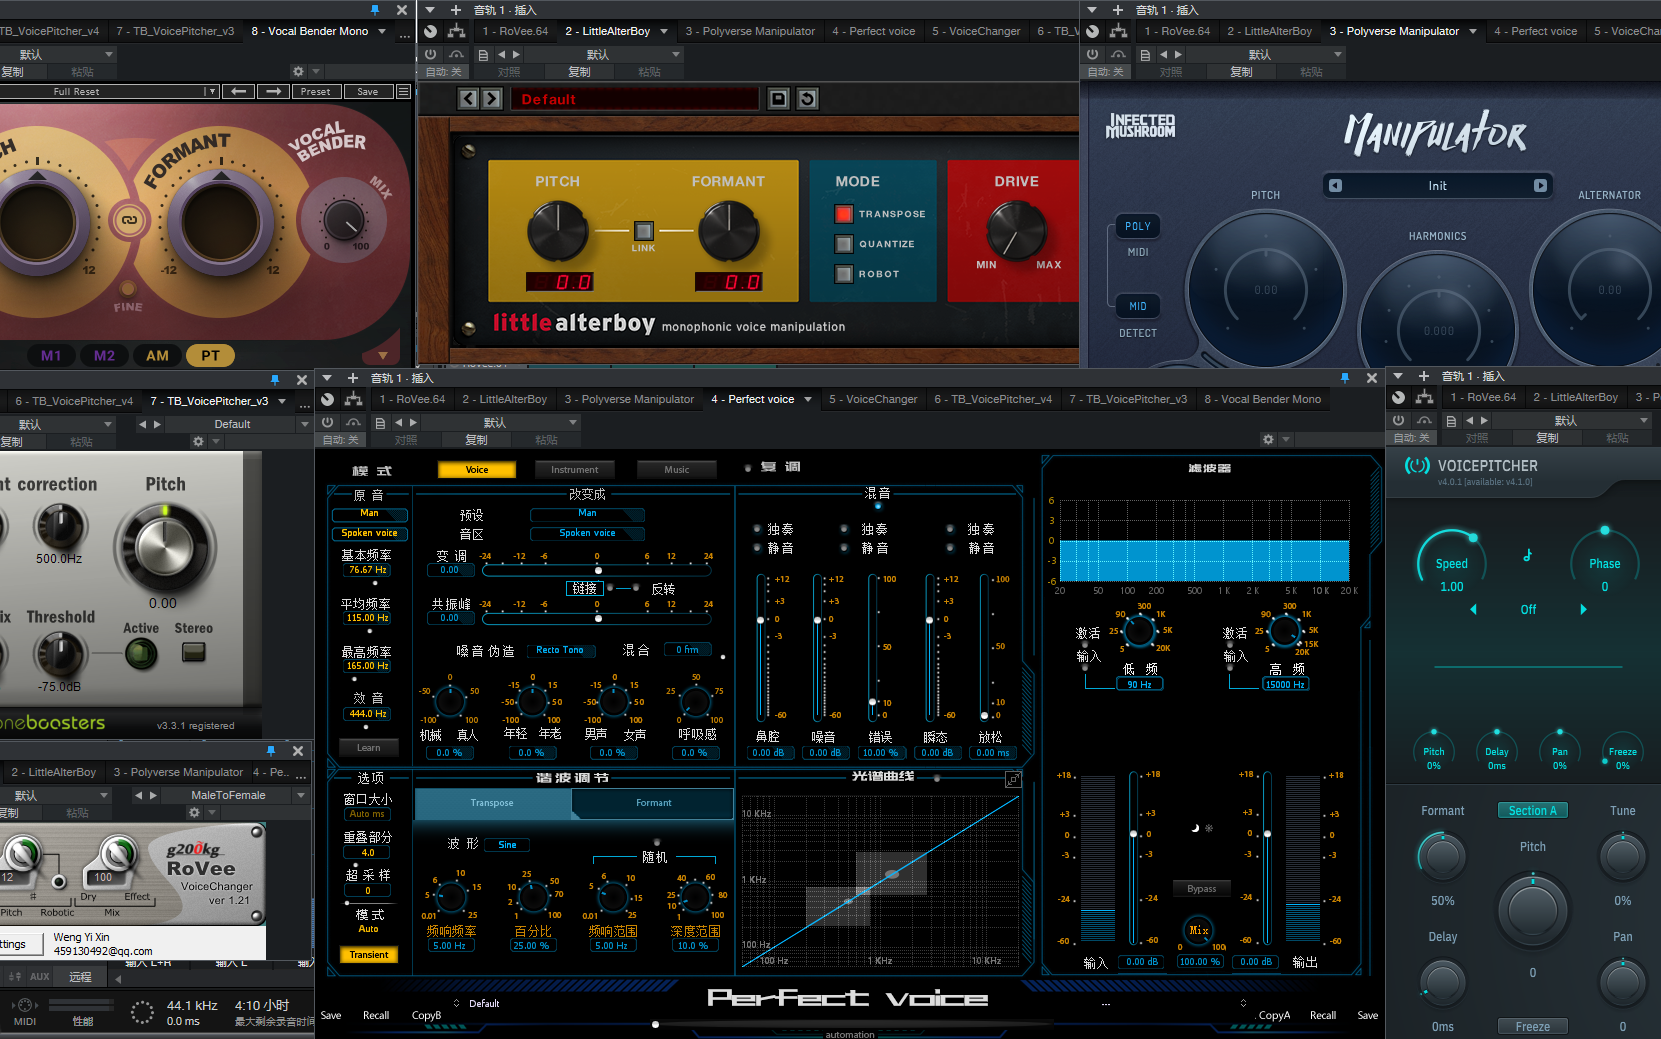
Task: Adjust the 变调 pitch slider in Perfect voice
Action: [597, 570]
